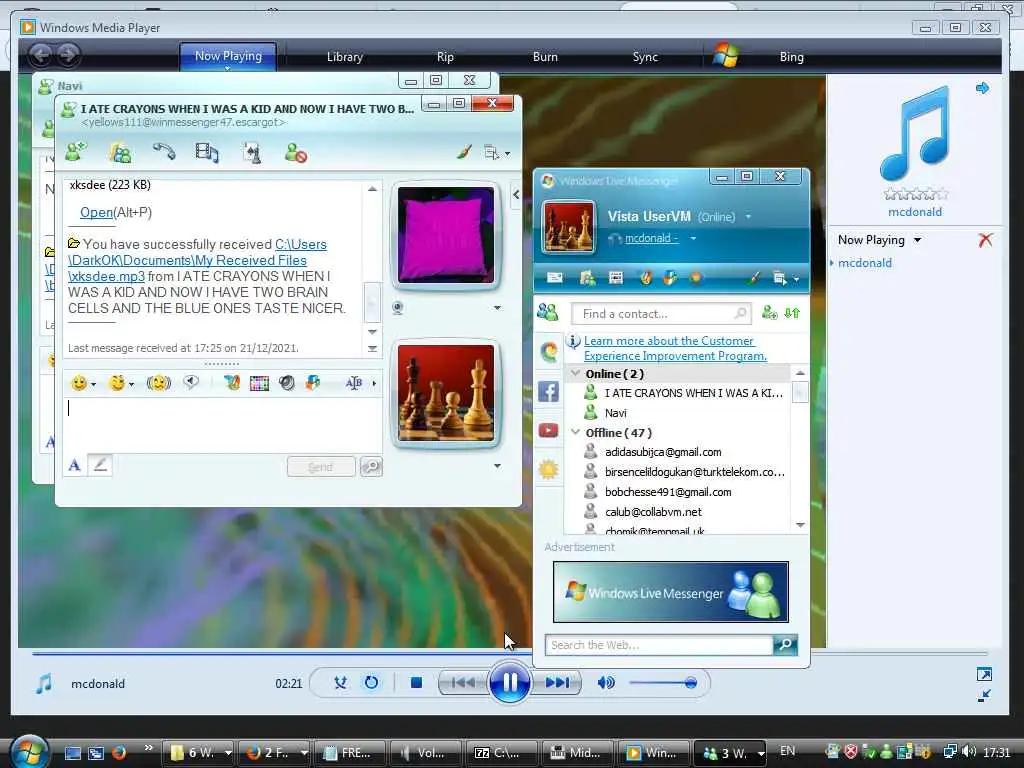Go to the previous track

coord(463,683)
